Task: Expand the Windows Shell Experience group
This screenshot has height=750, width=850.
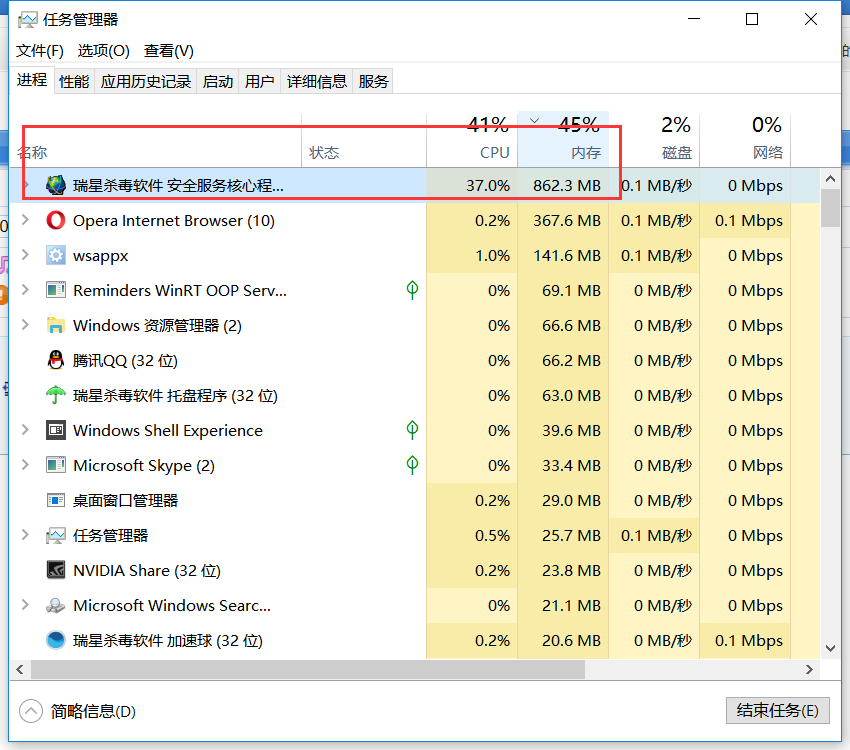Action: click(x=25, y=430)
